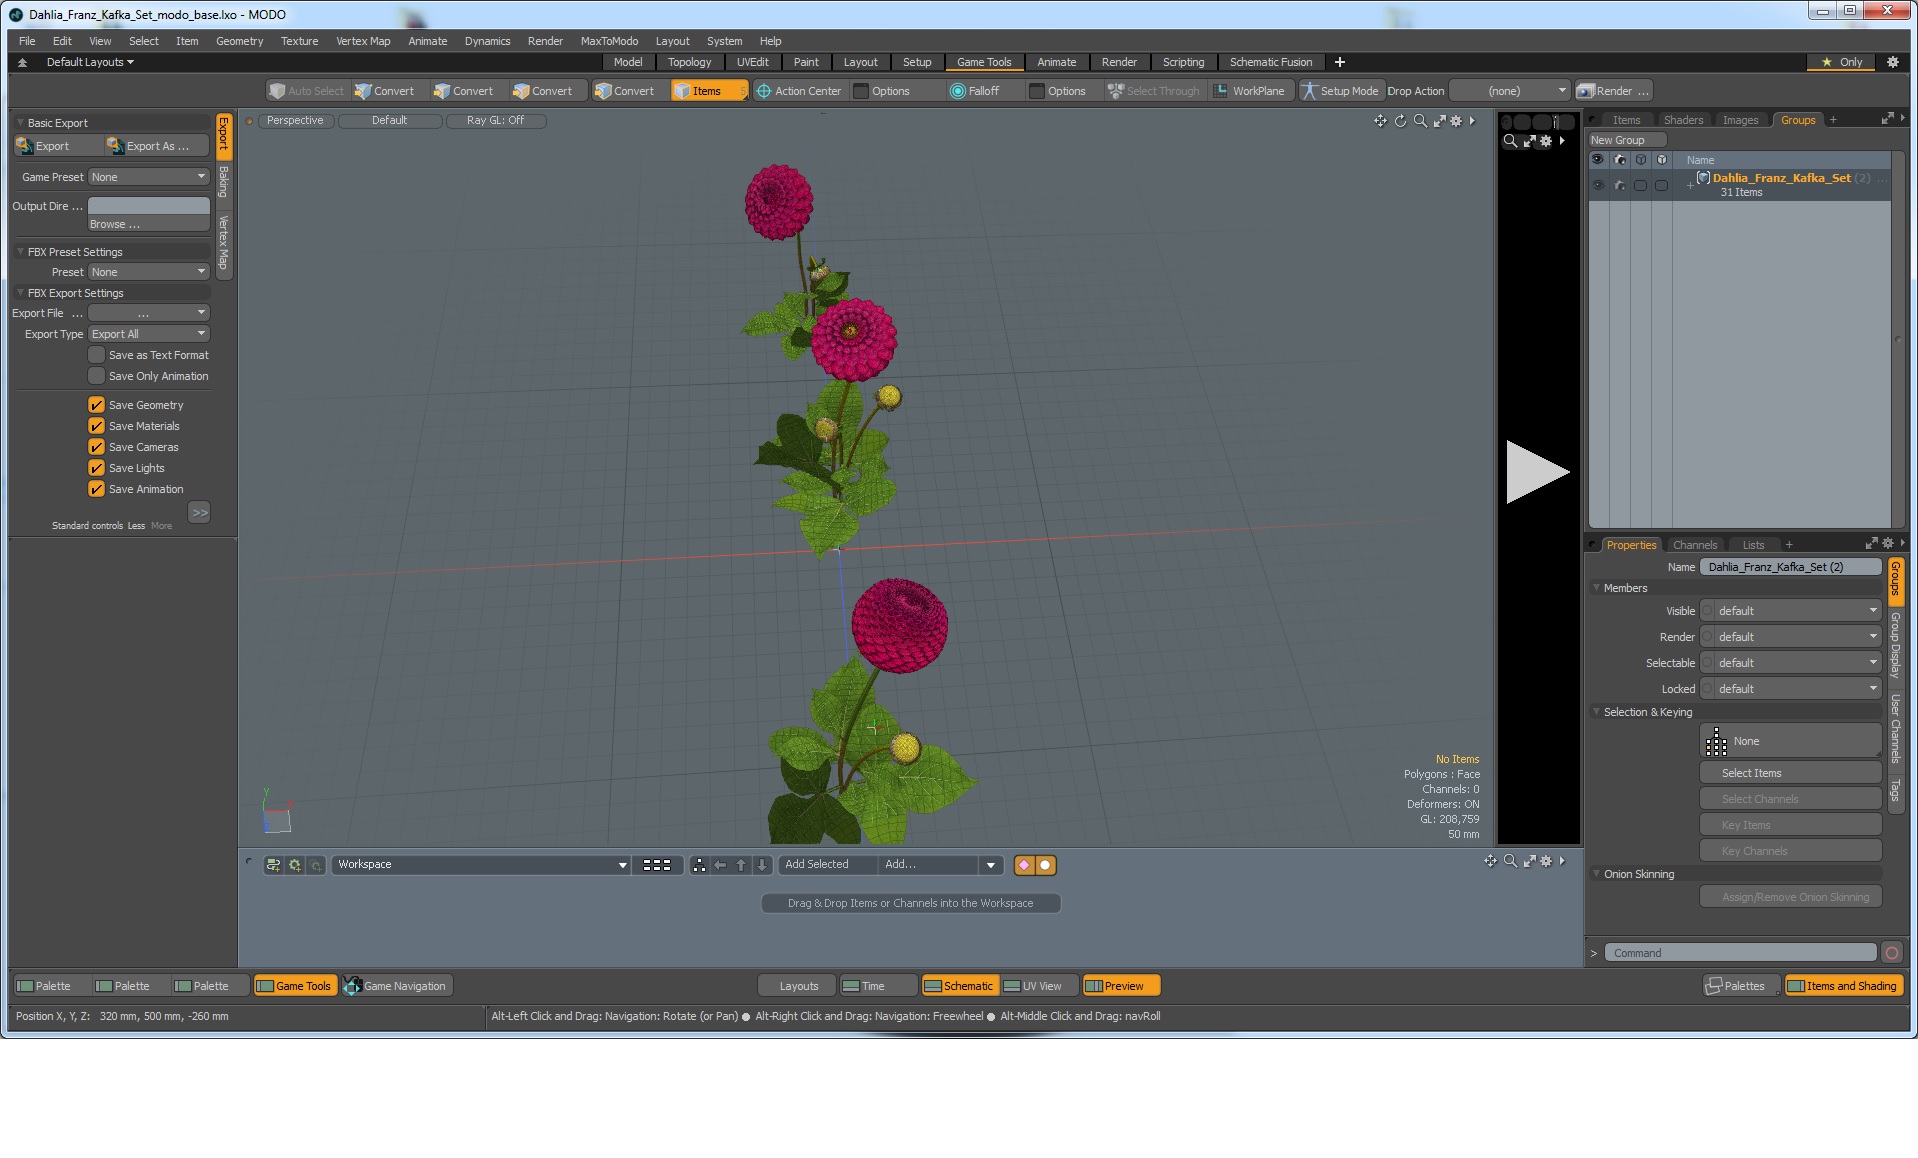Click the schematic hierarchy layout icon
Viewport: 1918px width, 1158px height.
pyautogui.click(x=699, y=865)
